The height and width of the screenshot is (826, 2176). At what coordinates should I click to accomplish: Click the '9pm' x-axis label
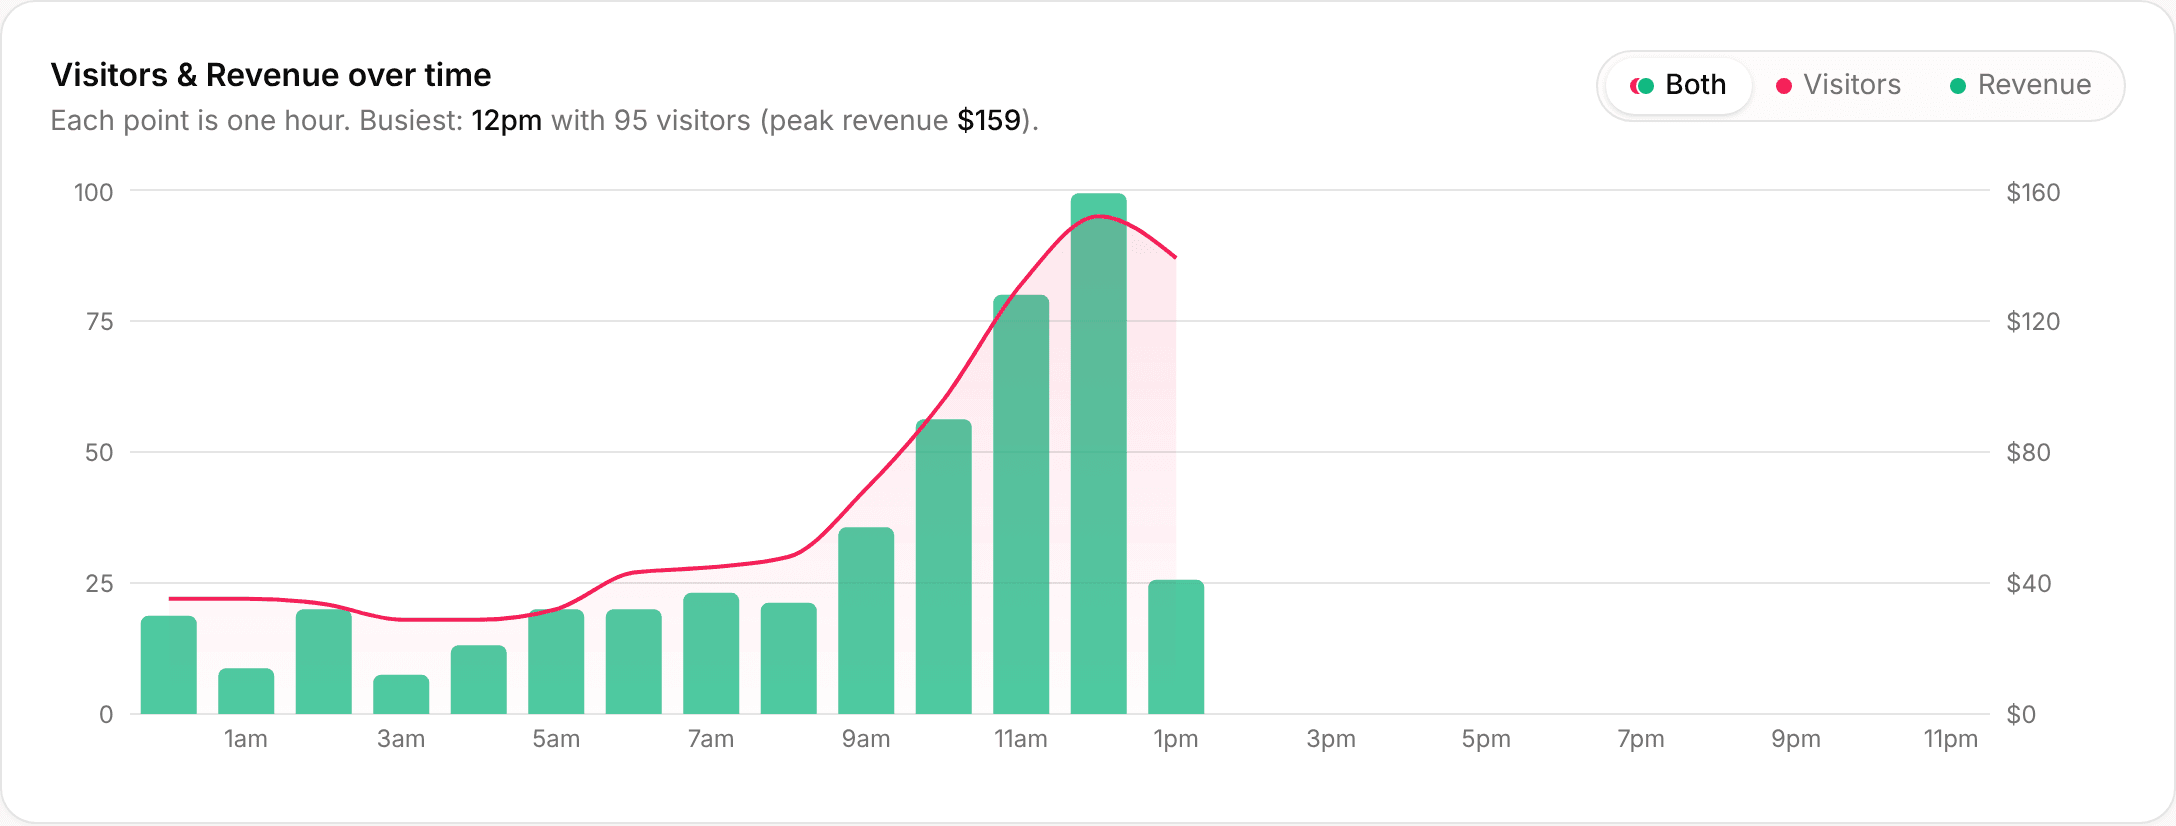1796,739
